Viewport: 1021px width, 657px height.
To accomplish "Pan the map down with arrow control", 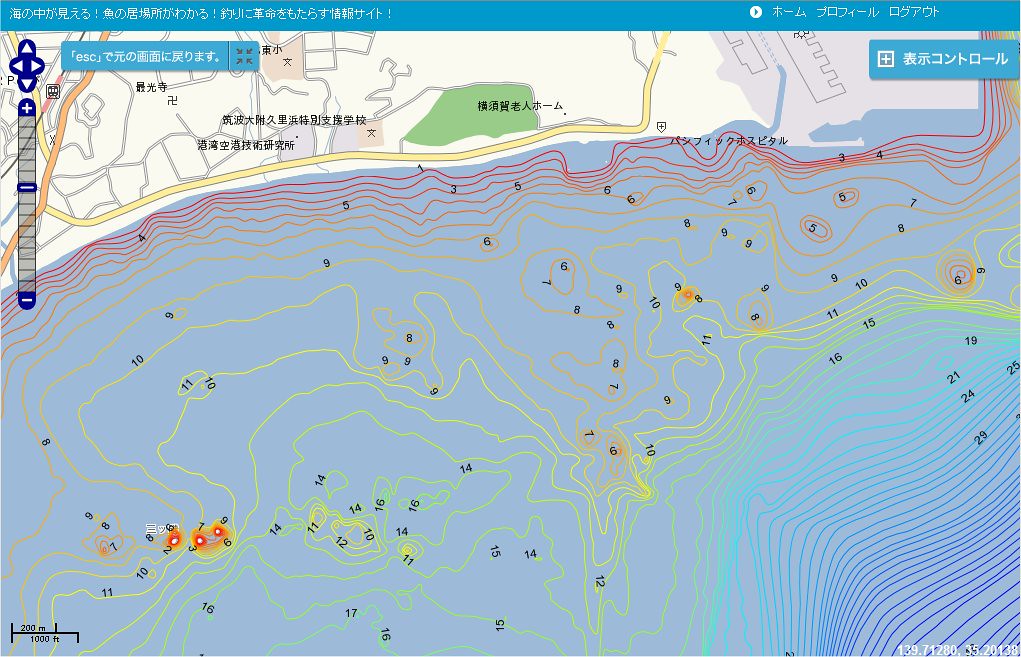I will click(27, 84).
